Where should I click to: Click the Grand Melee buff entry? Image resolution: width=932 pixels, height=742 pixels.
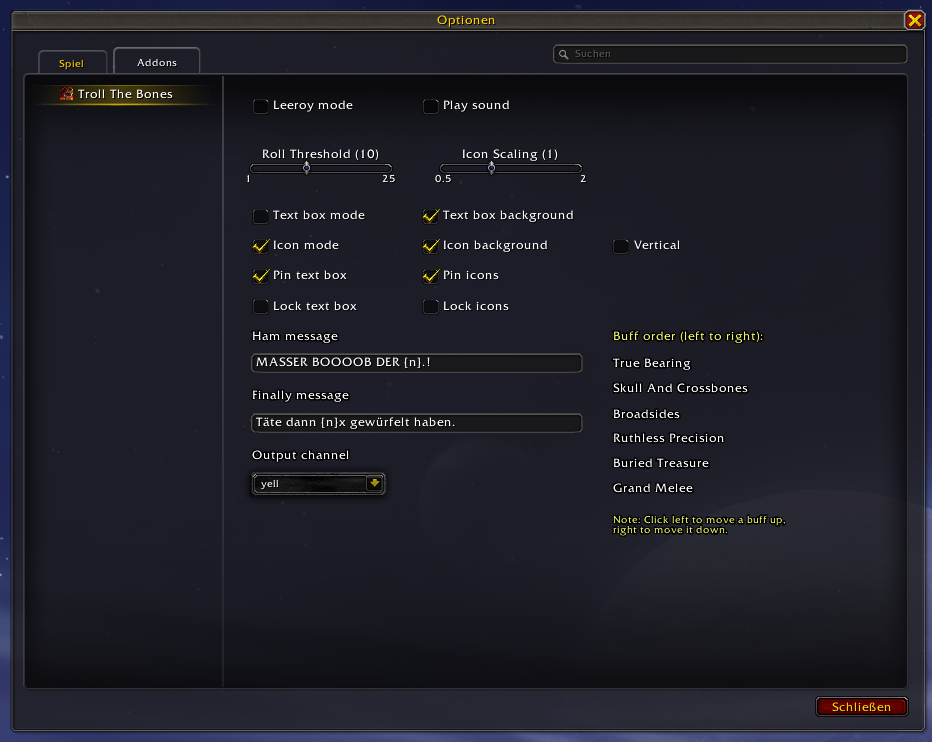652,489
